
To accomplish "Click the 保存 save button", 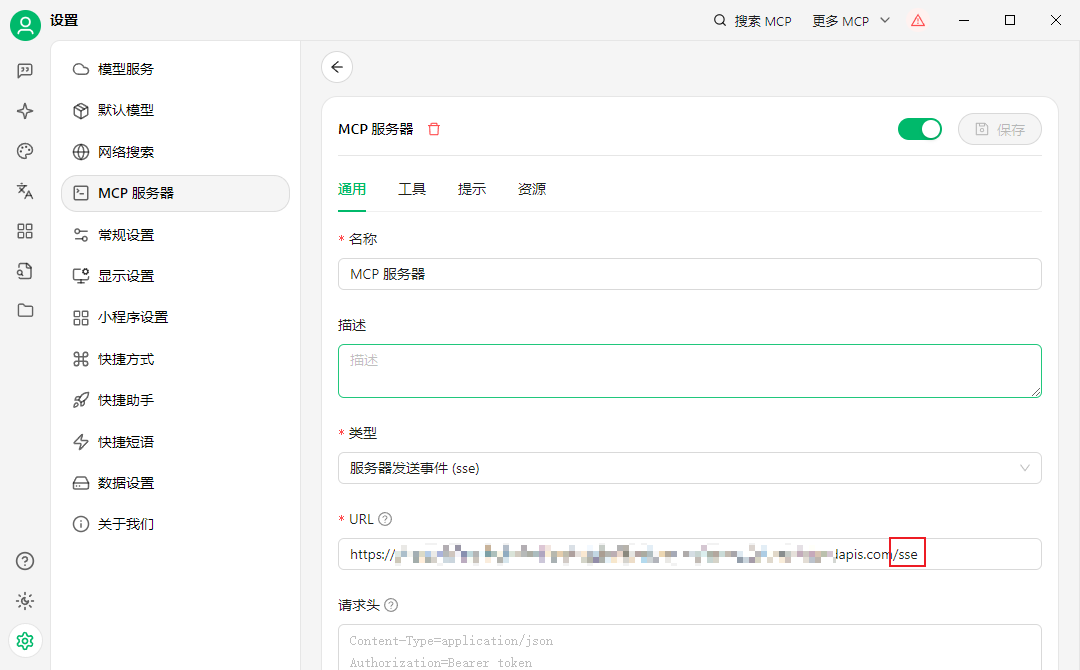I will point(999,129).
